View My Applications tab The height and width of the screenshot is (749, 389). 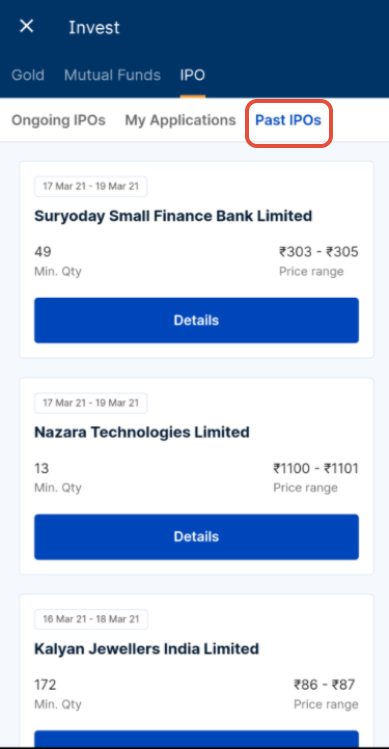[180, 120]
